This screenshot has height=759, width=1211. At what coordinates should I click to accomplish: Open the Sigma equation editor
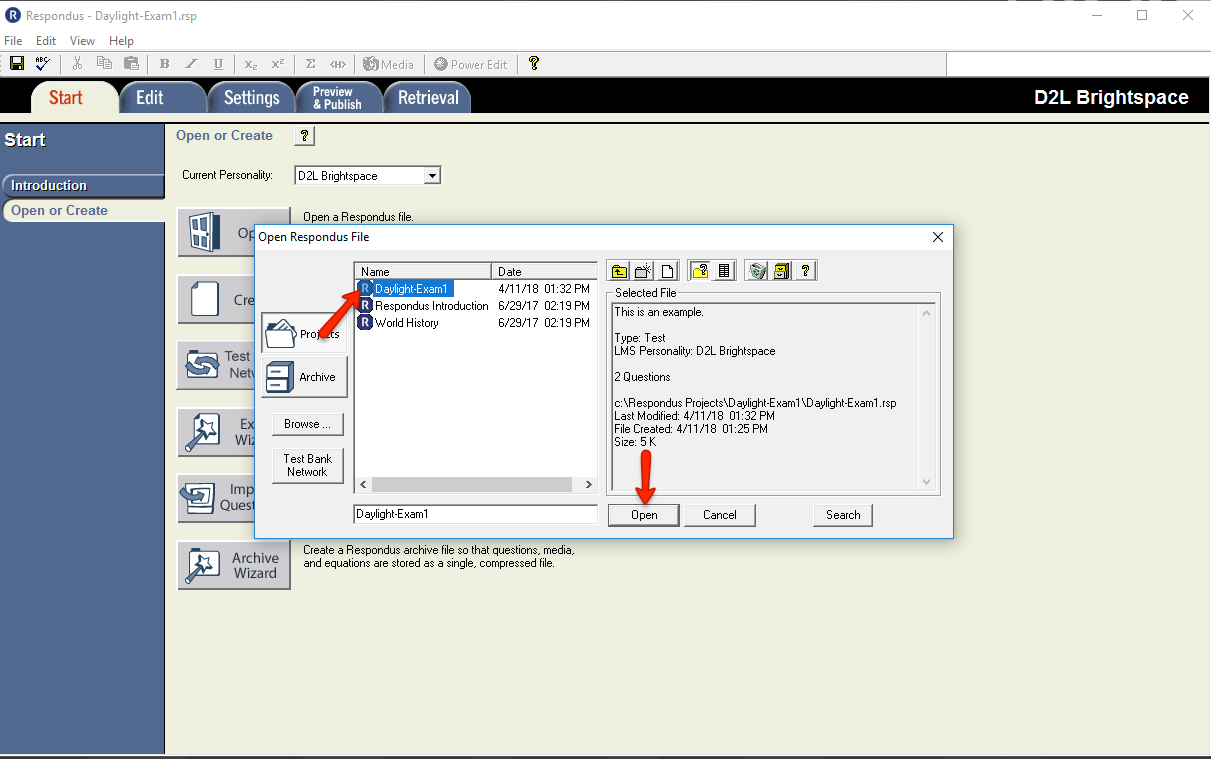pos(311,64)
